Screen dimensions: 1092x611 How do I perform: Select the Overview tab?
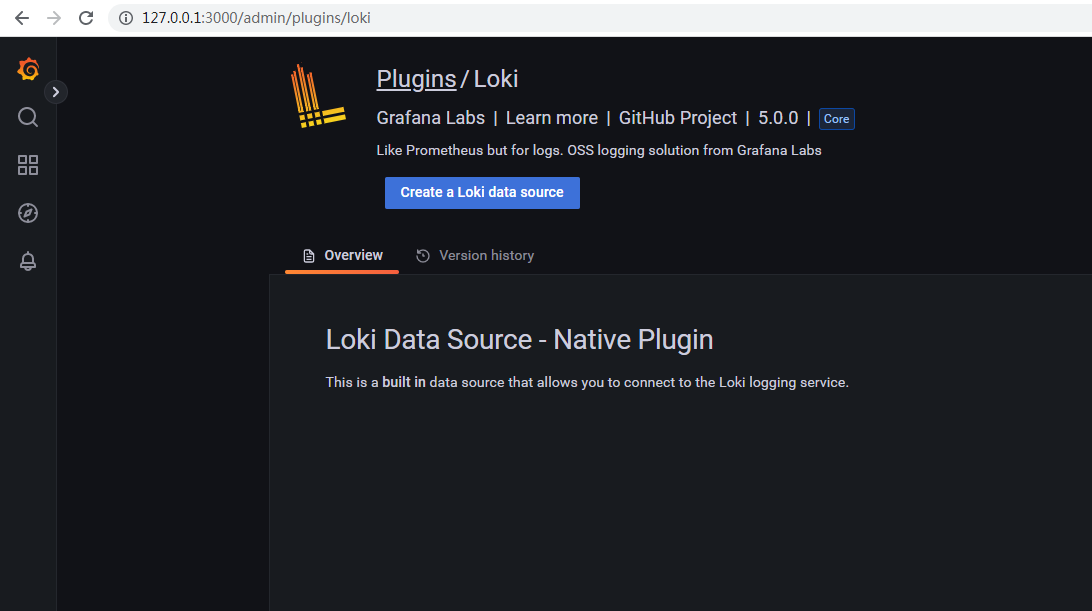click(352, 255)
